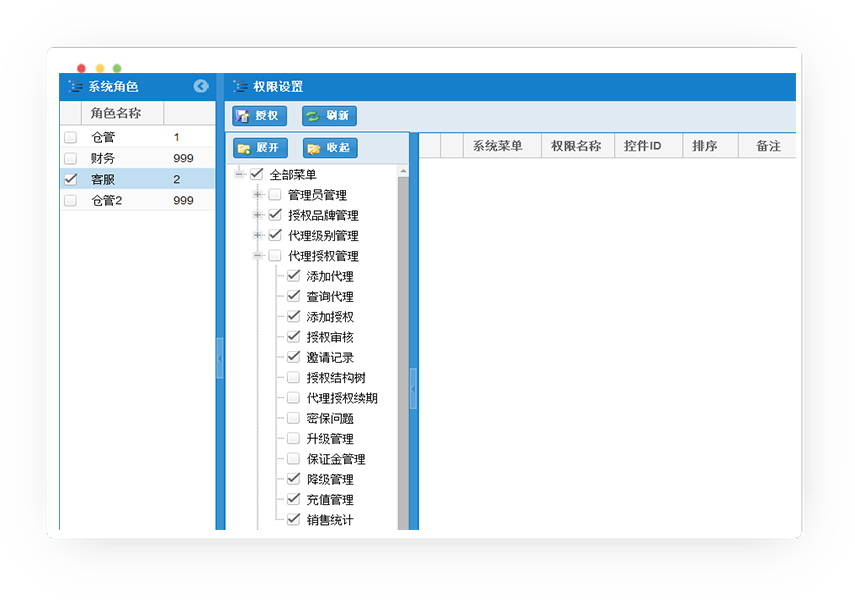Click the 展开 expand-all folder icon
855x600 pixels.
pyautogui.click(x=244, y=149)
